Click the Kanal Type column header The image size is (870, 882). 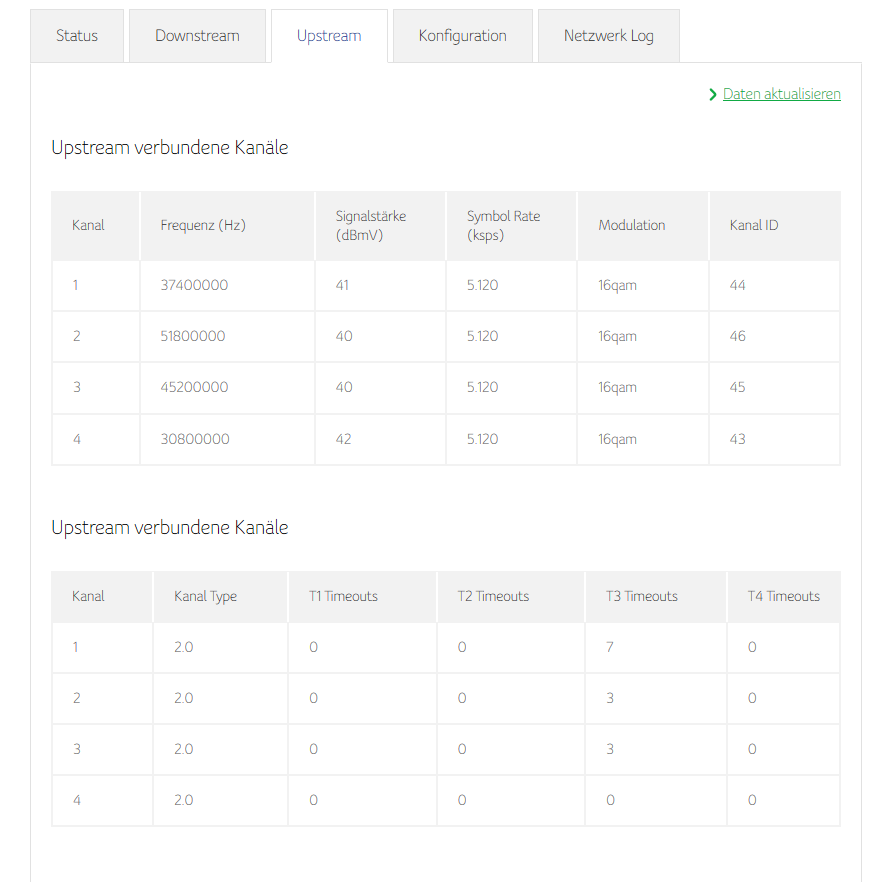click(x=205, y=596)
